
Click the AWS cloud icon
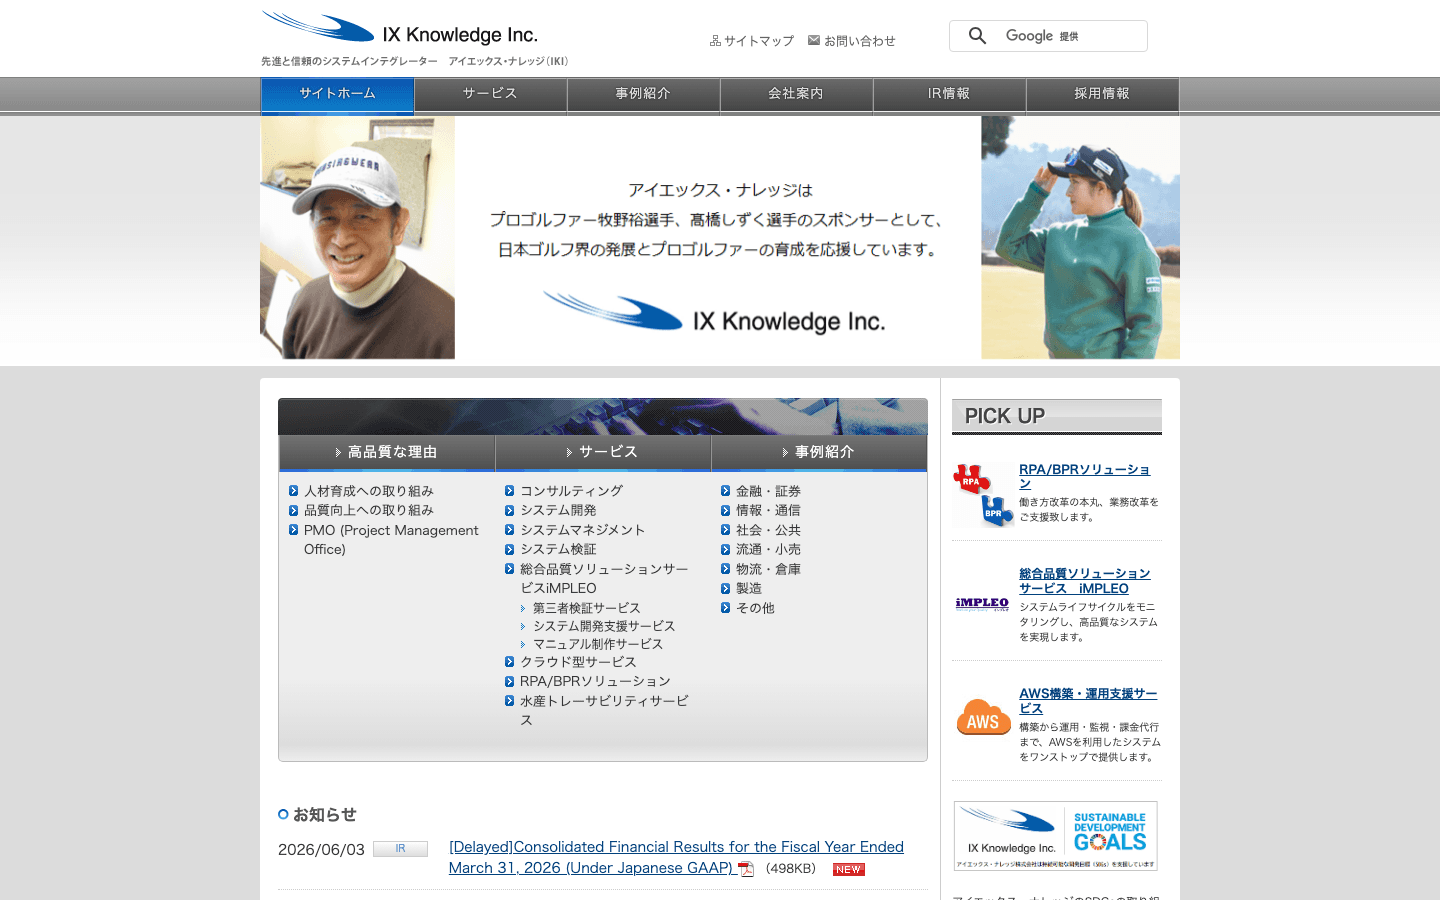click(983, 717)
